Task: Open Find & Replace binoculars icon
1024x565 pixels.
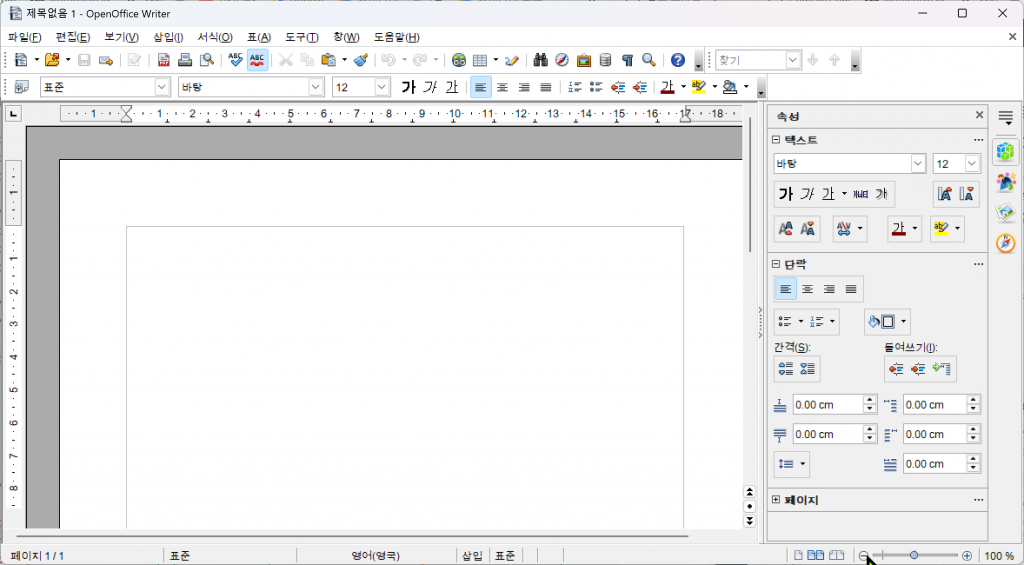Action: coord(541,60)
